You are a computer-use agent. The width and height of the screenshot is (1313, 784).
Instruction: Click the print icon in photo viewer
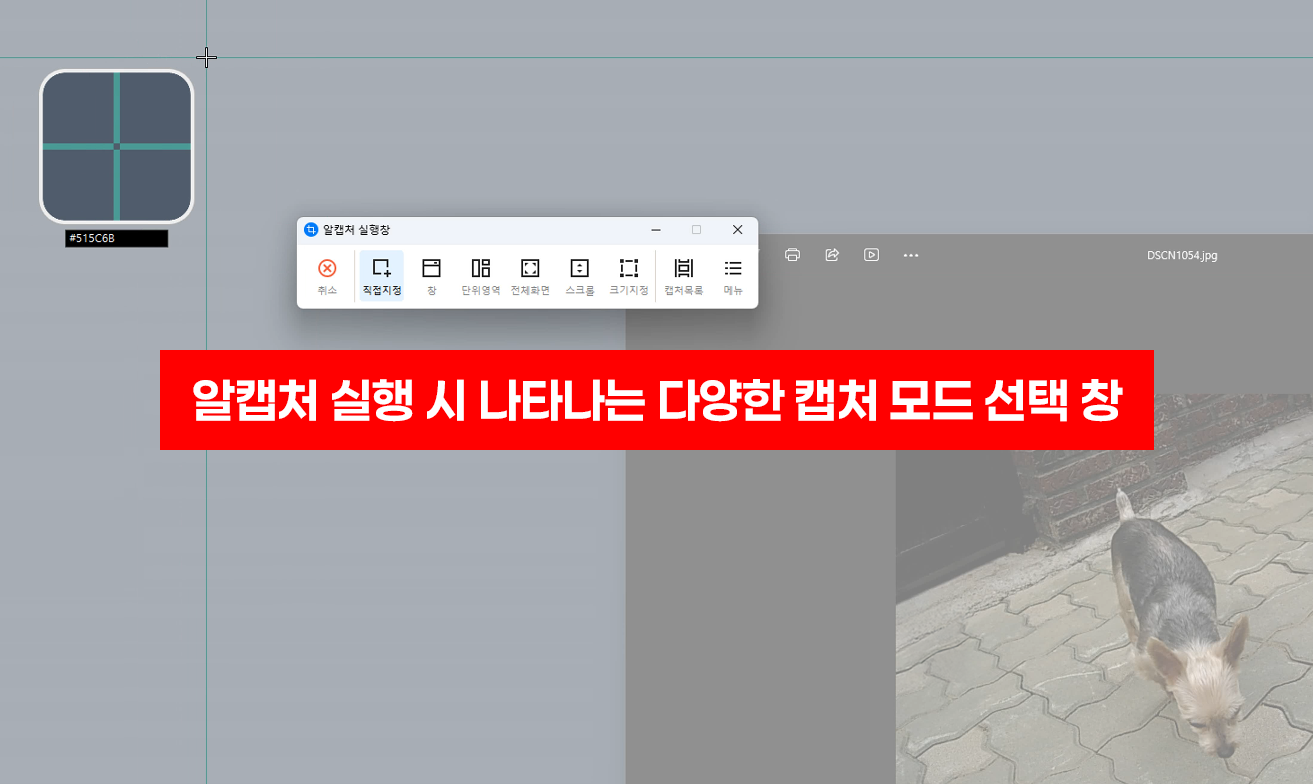point(792,255)
